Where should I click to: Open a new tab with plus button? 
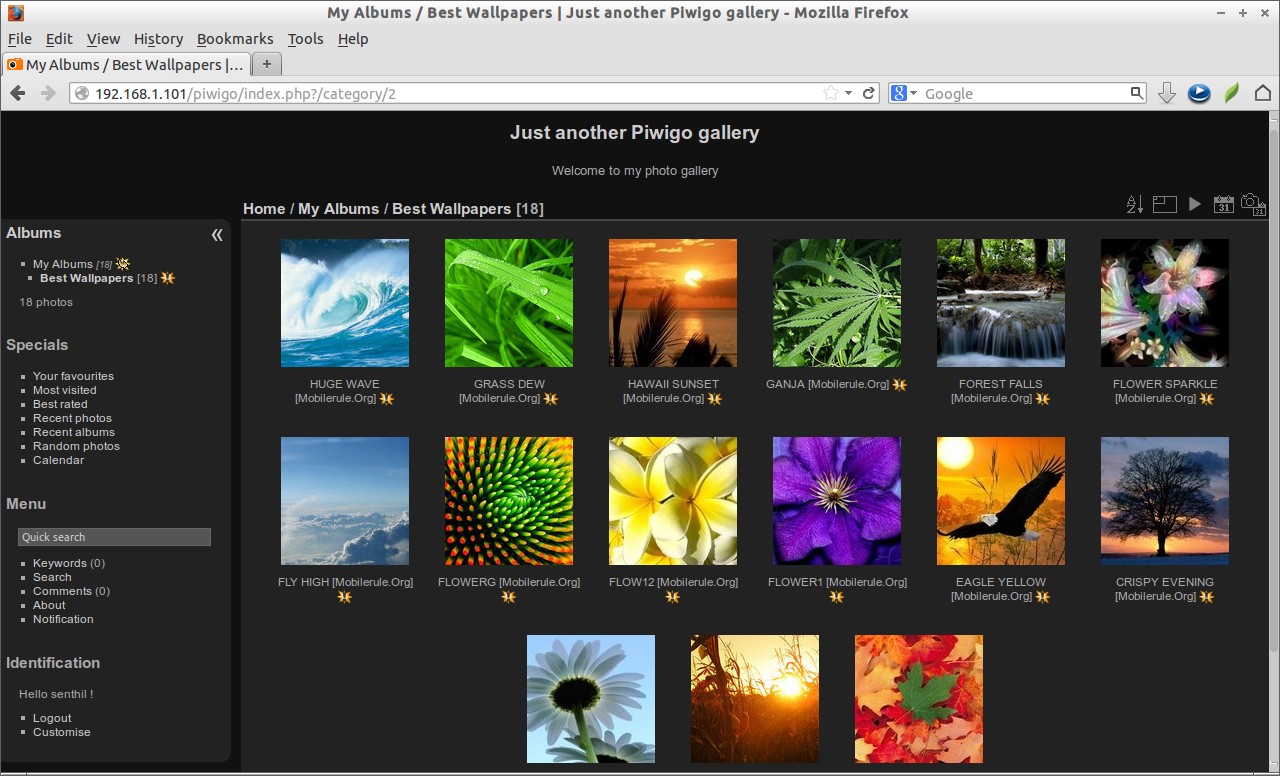[x=266, y=64]
